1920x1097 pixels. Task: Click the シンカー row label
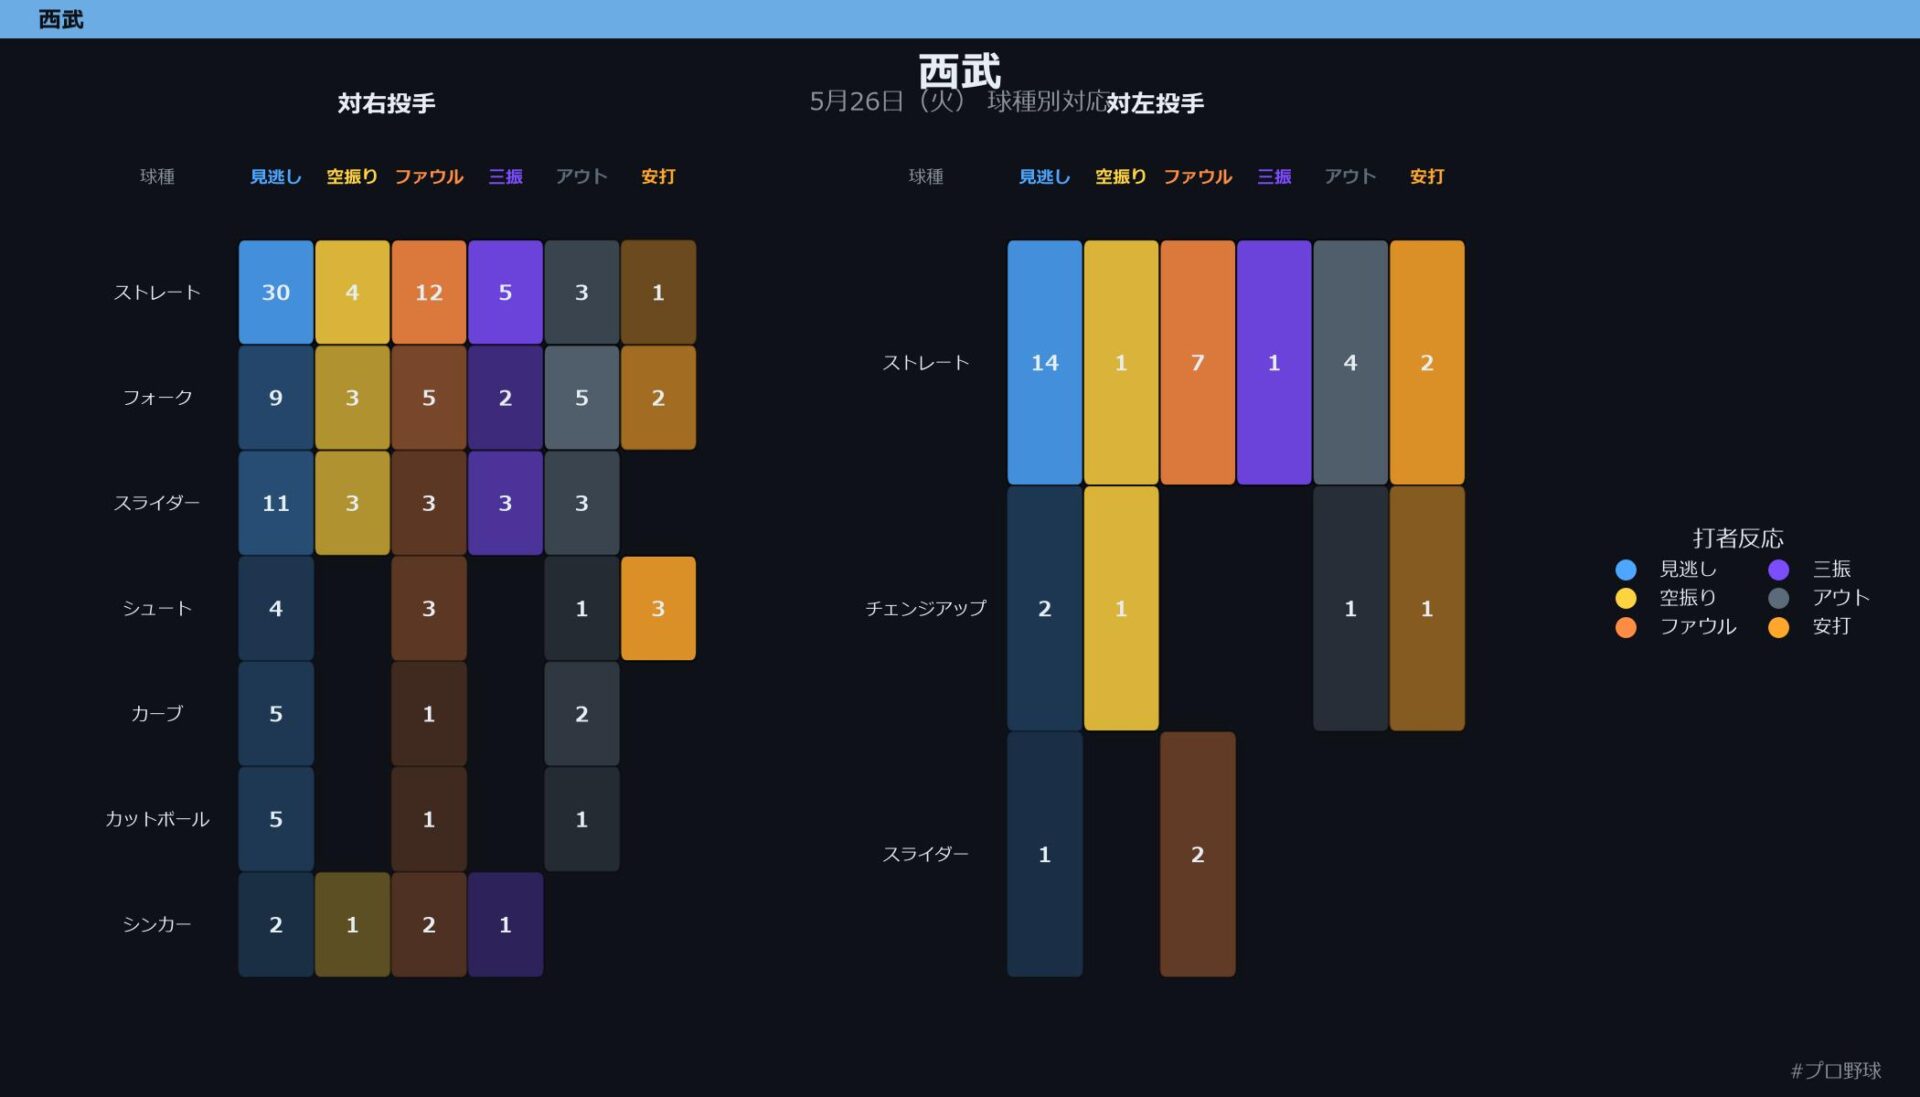point(157,924)
